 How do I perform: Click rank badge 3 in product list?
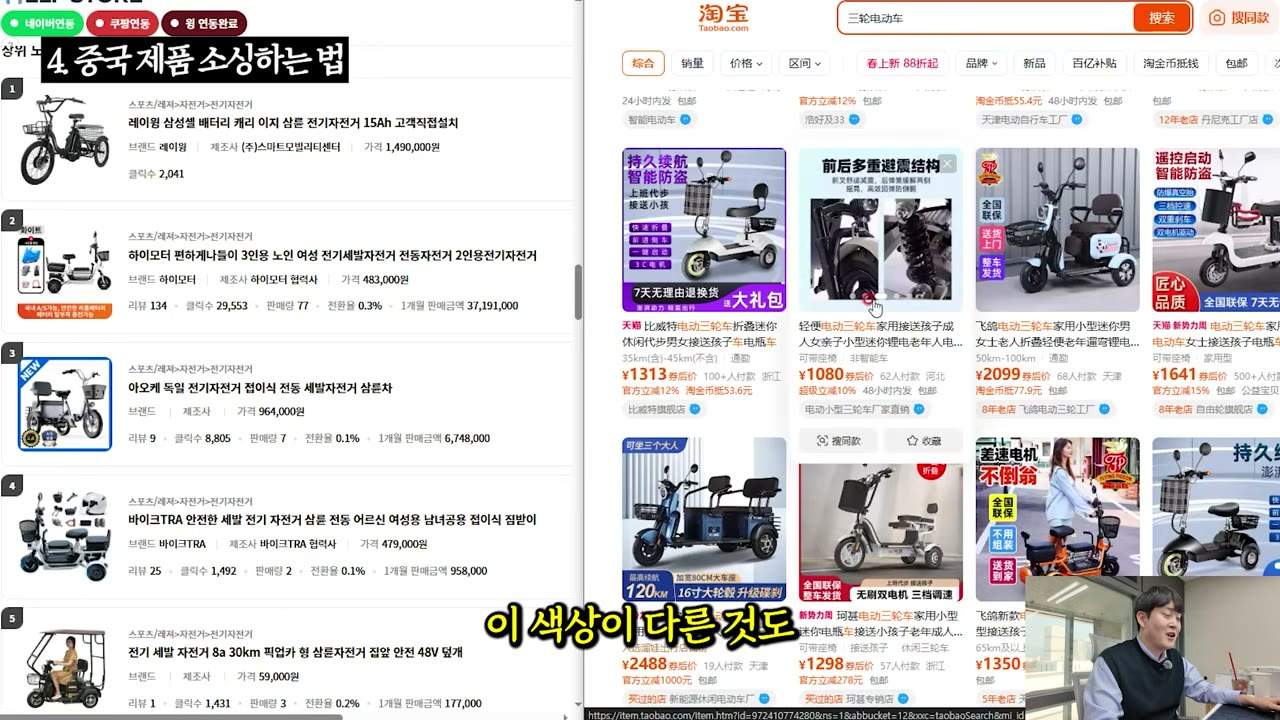pos(12,353)
